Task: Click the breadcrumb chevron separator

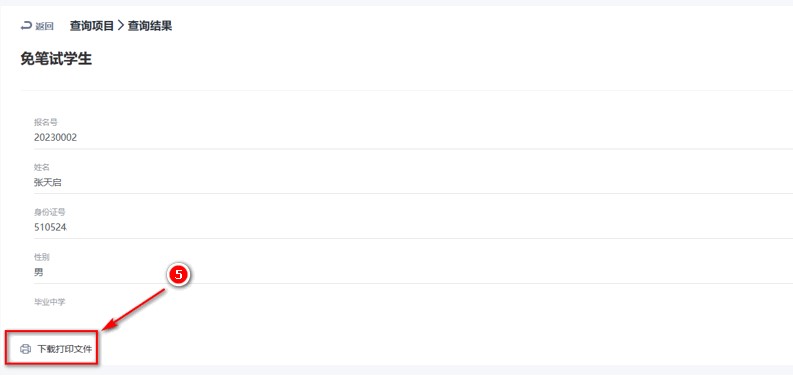Action: [x=120, y=26]
